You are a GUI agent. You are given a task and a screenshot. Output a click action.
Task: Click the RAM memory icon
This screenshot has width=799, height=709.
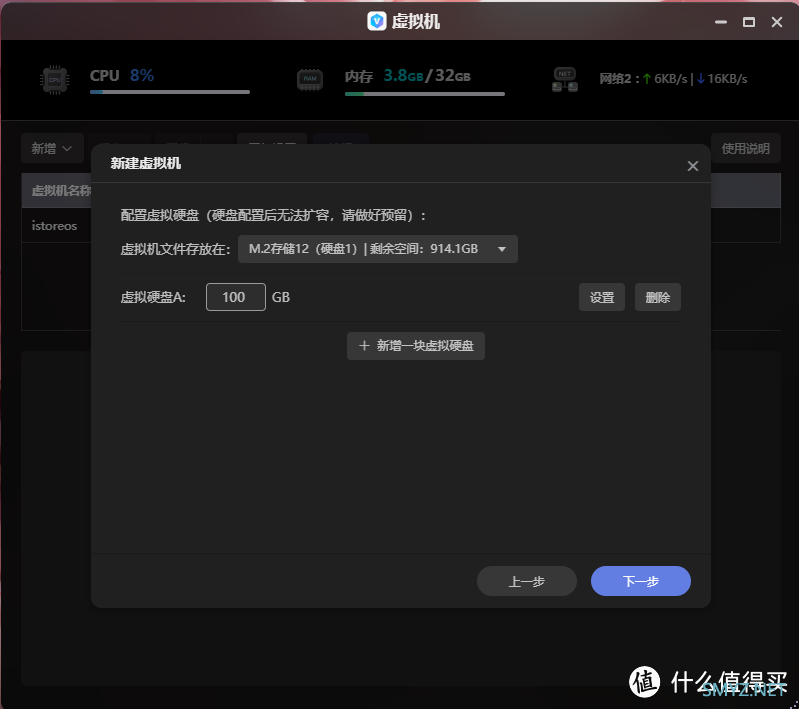pos(310,79)
